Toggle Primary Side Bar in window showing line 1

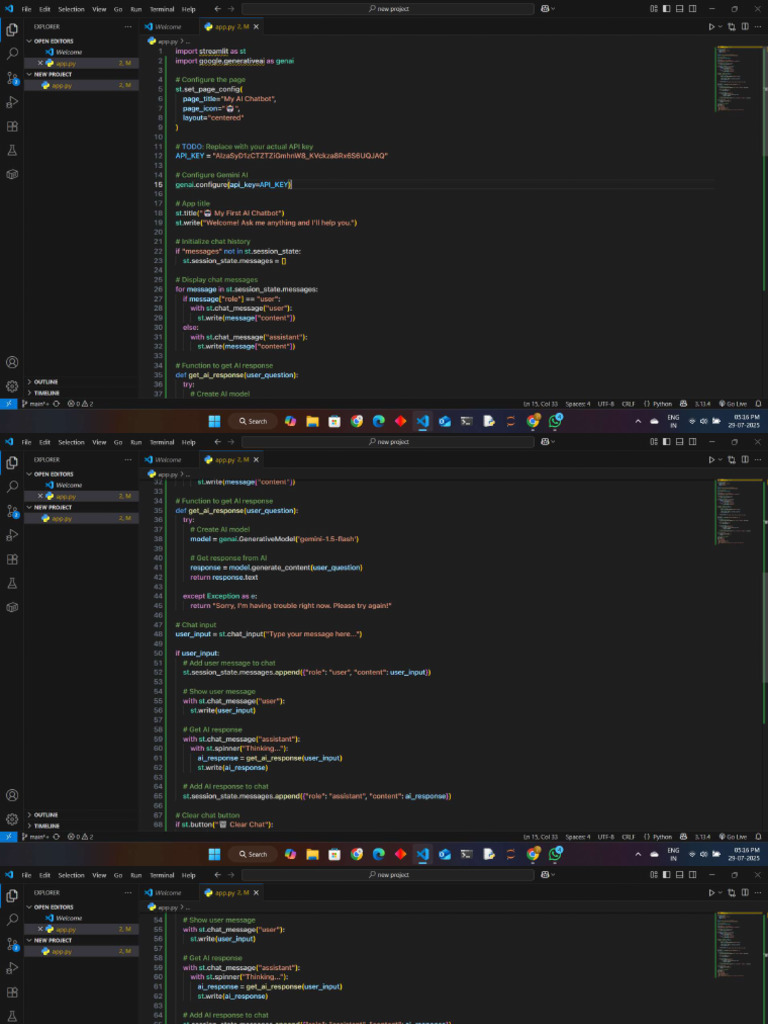pyautogui.click(x=667, y=8)
